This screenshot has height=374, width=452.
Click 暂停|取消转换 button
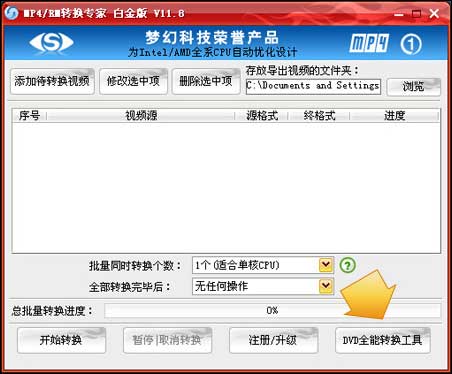coord(167,340)
